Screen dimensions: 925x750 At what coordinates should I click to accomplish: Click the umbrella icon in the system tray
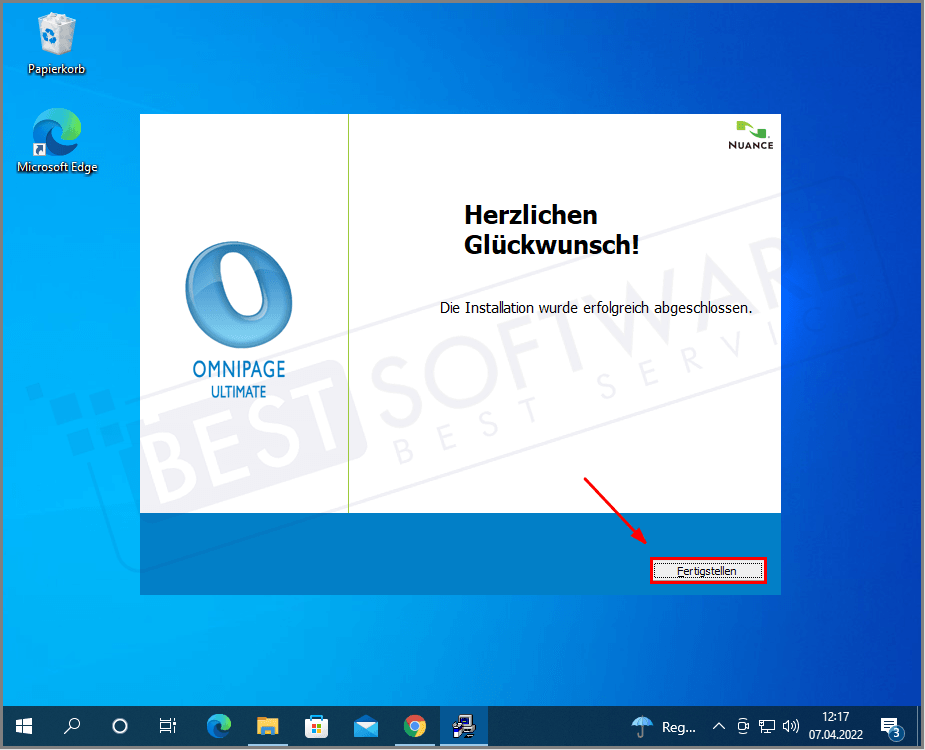click(x=641, y=726)
